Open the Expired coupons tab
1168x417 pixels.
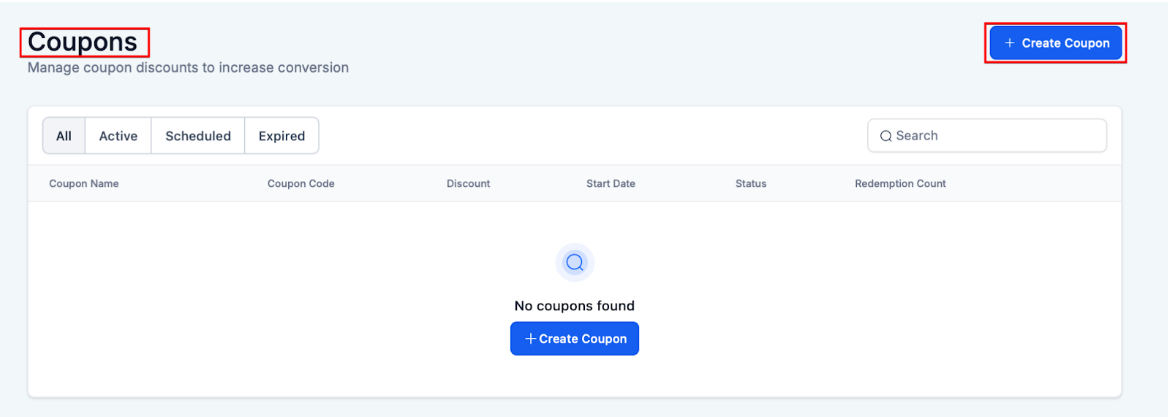[281, 136]
